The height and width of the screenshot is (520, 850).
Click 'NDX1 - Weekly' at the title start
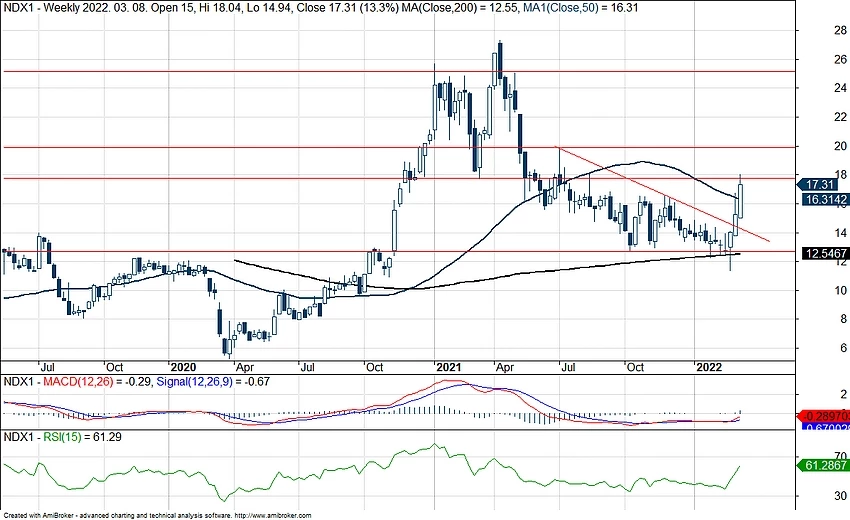coord(41,8)
